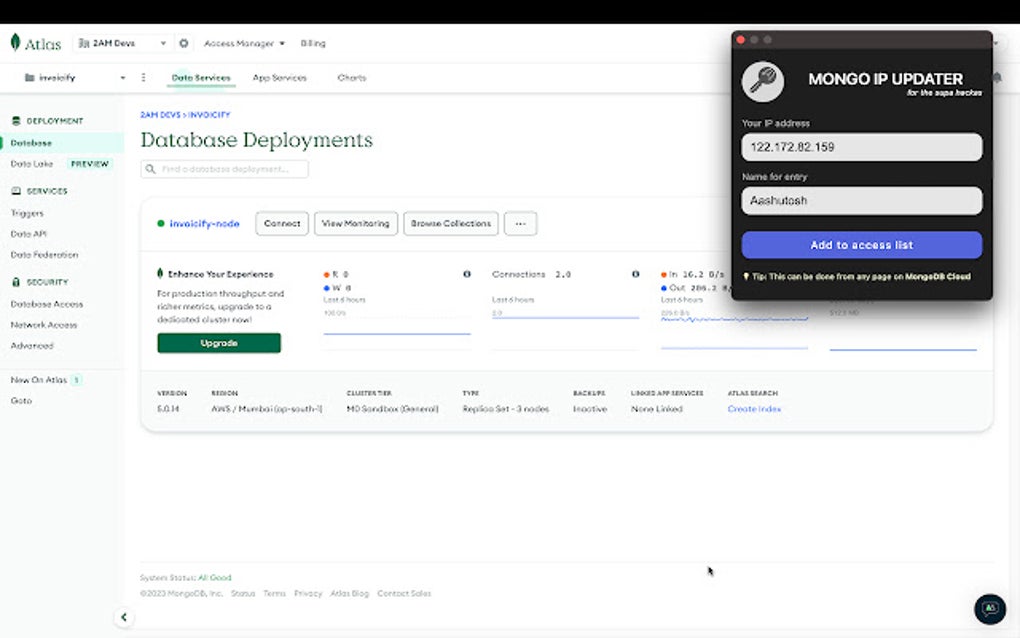Screen dimensions: 1020x638
Task: Open the invoicify project dropdown
Action: [x=75, y=78]
